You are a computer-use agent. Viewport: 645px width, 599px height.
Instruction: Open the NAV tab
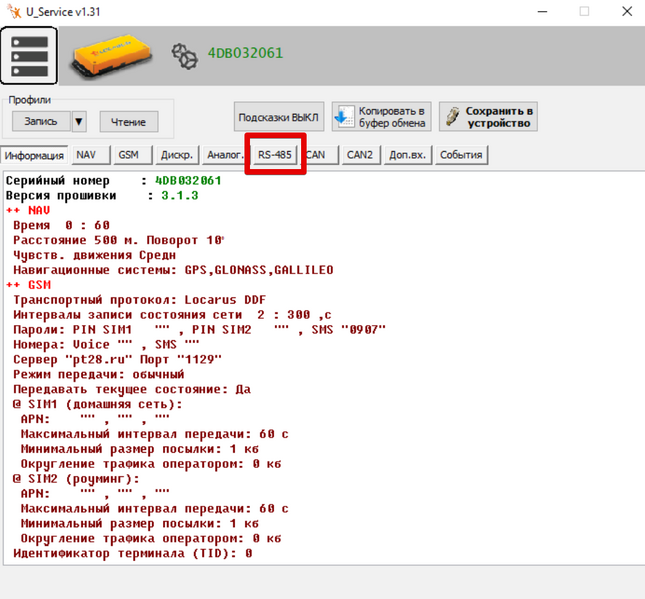90,155
